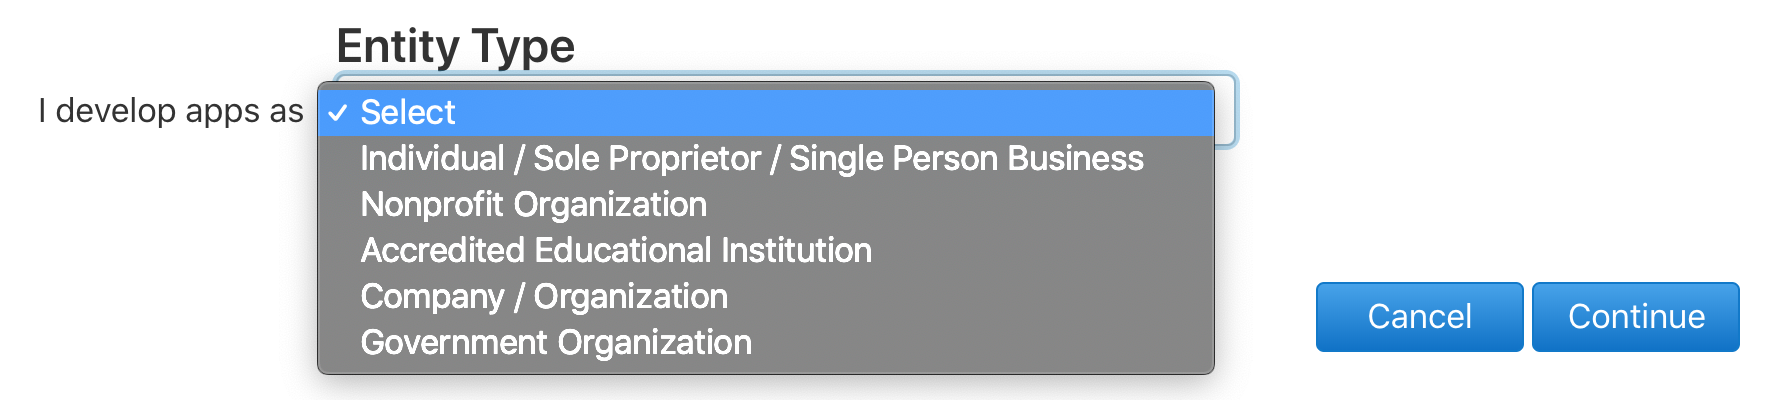Click the Continue button
Viewport: 1786px width, 400px height.
pos(1635,317)
